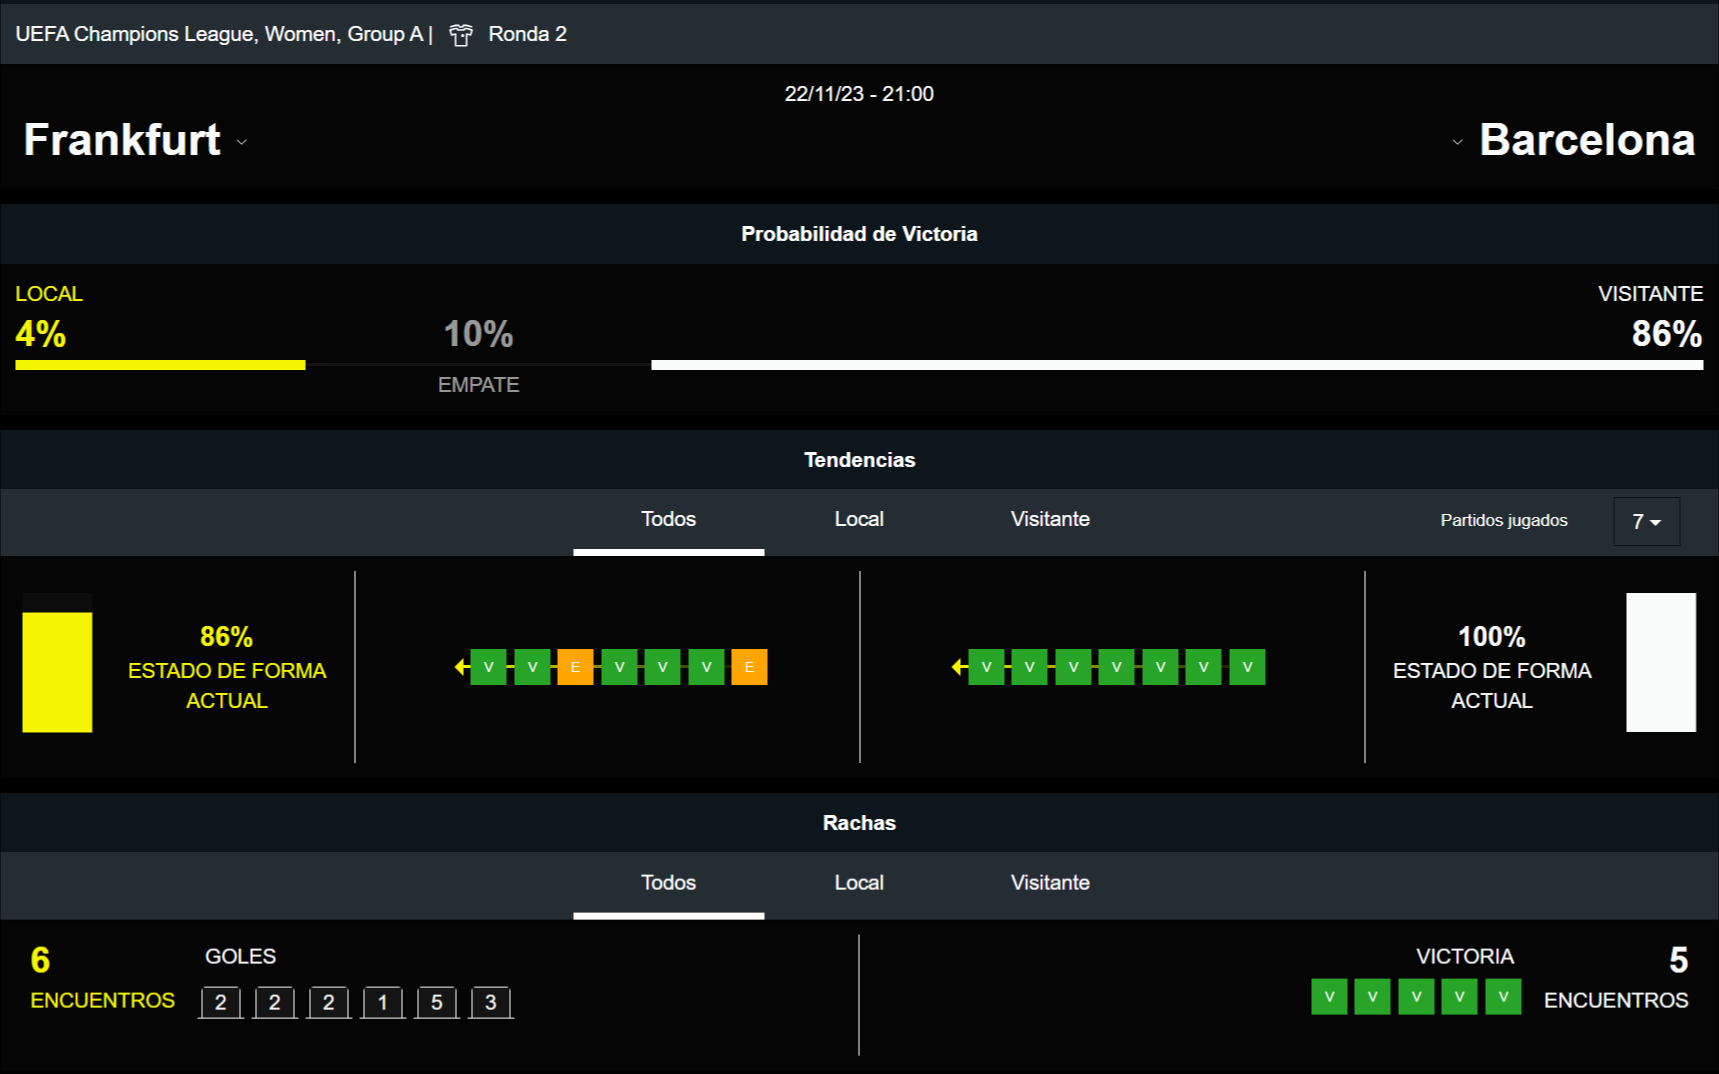Open the Partidos jugados dropdown showing 7
1719x1074 pixels.
point(1646,521)
